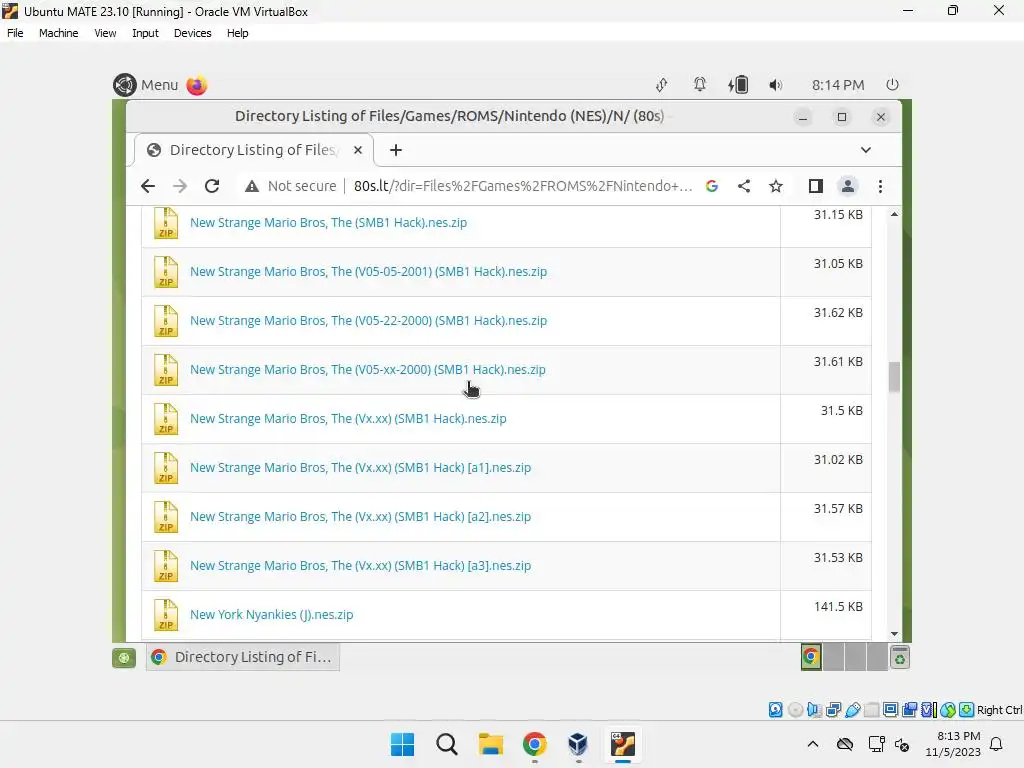Open the V05-05-2001 SMB1 Hack zip link
Image resolution: width=1024 pixels, height=768 pixels.
[368, 272]
